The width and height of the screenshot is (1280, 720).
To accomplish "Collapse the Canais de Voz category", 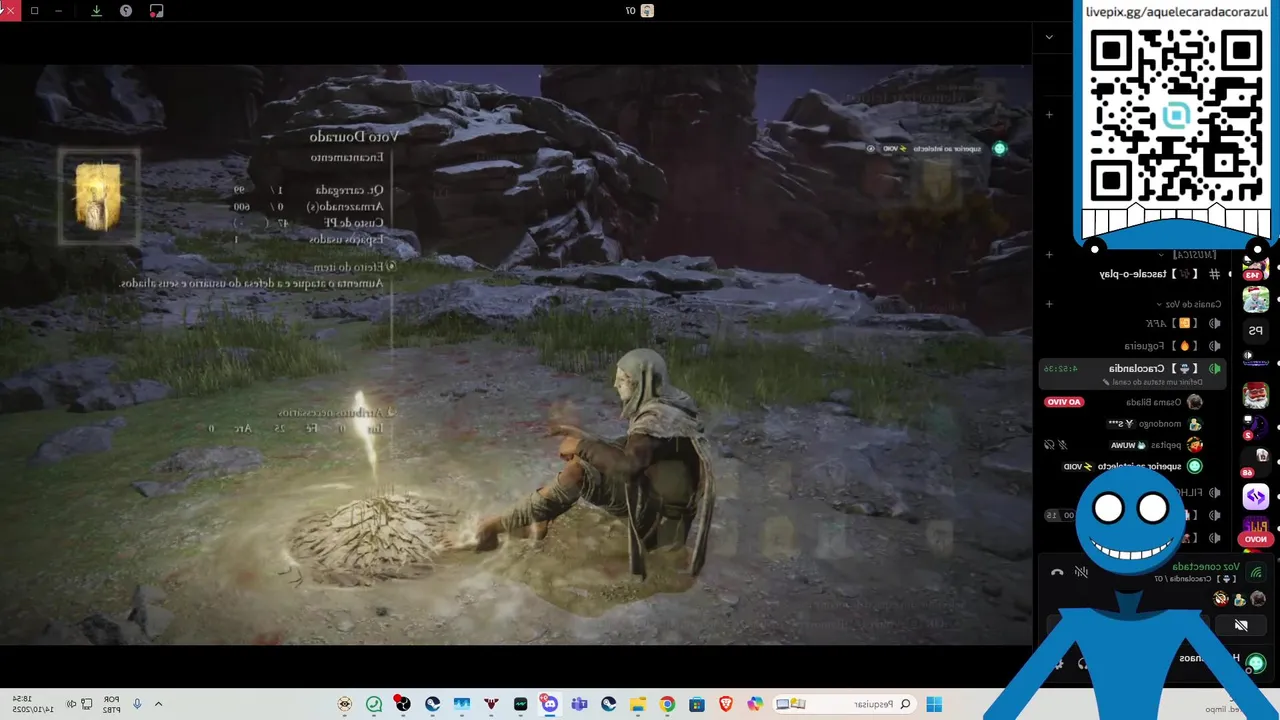I will [1190, 304].
